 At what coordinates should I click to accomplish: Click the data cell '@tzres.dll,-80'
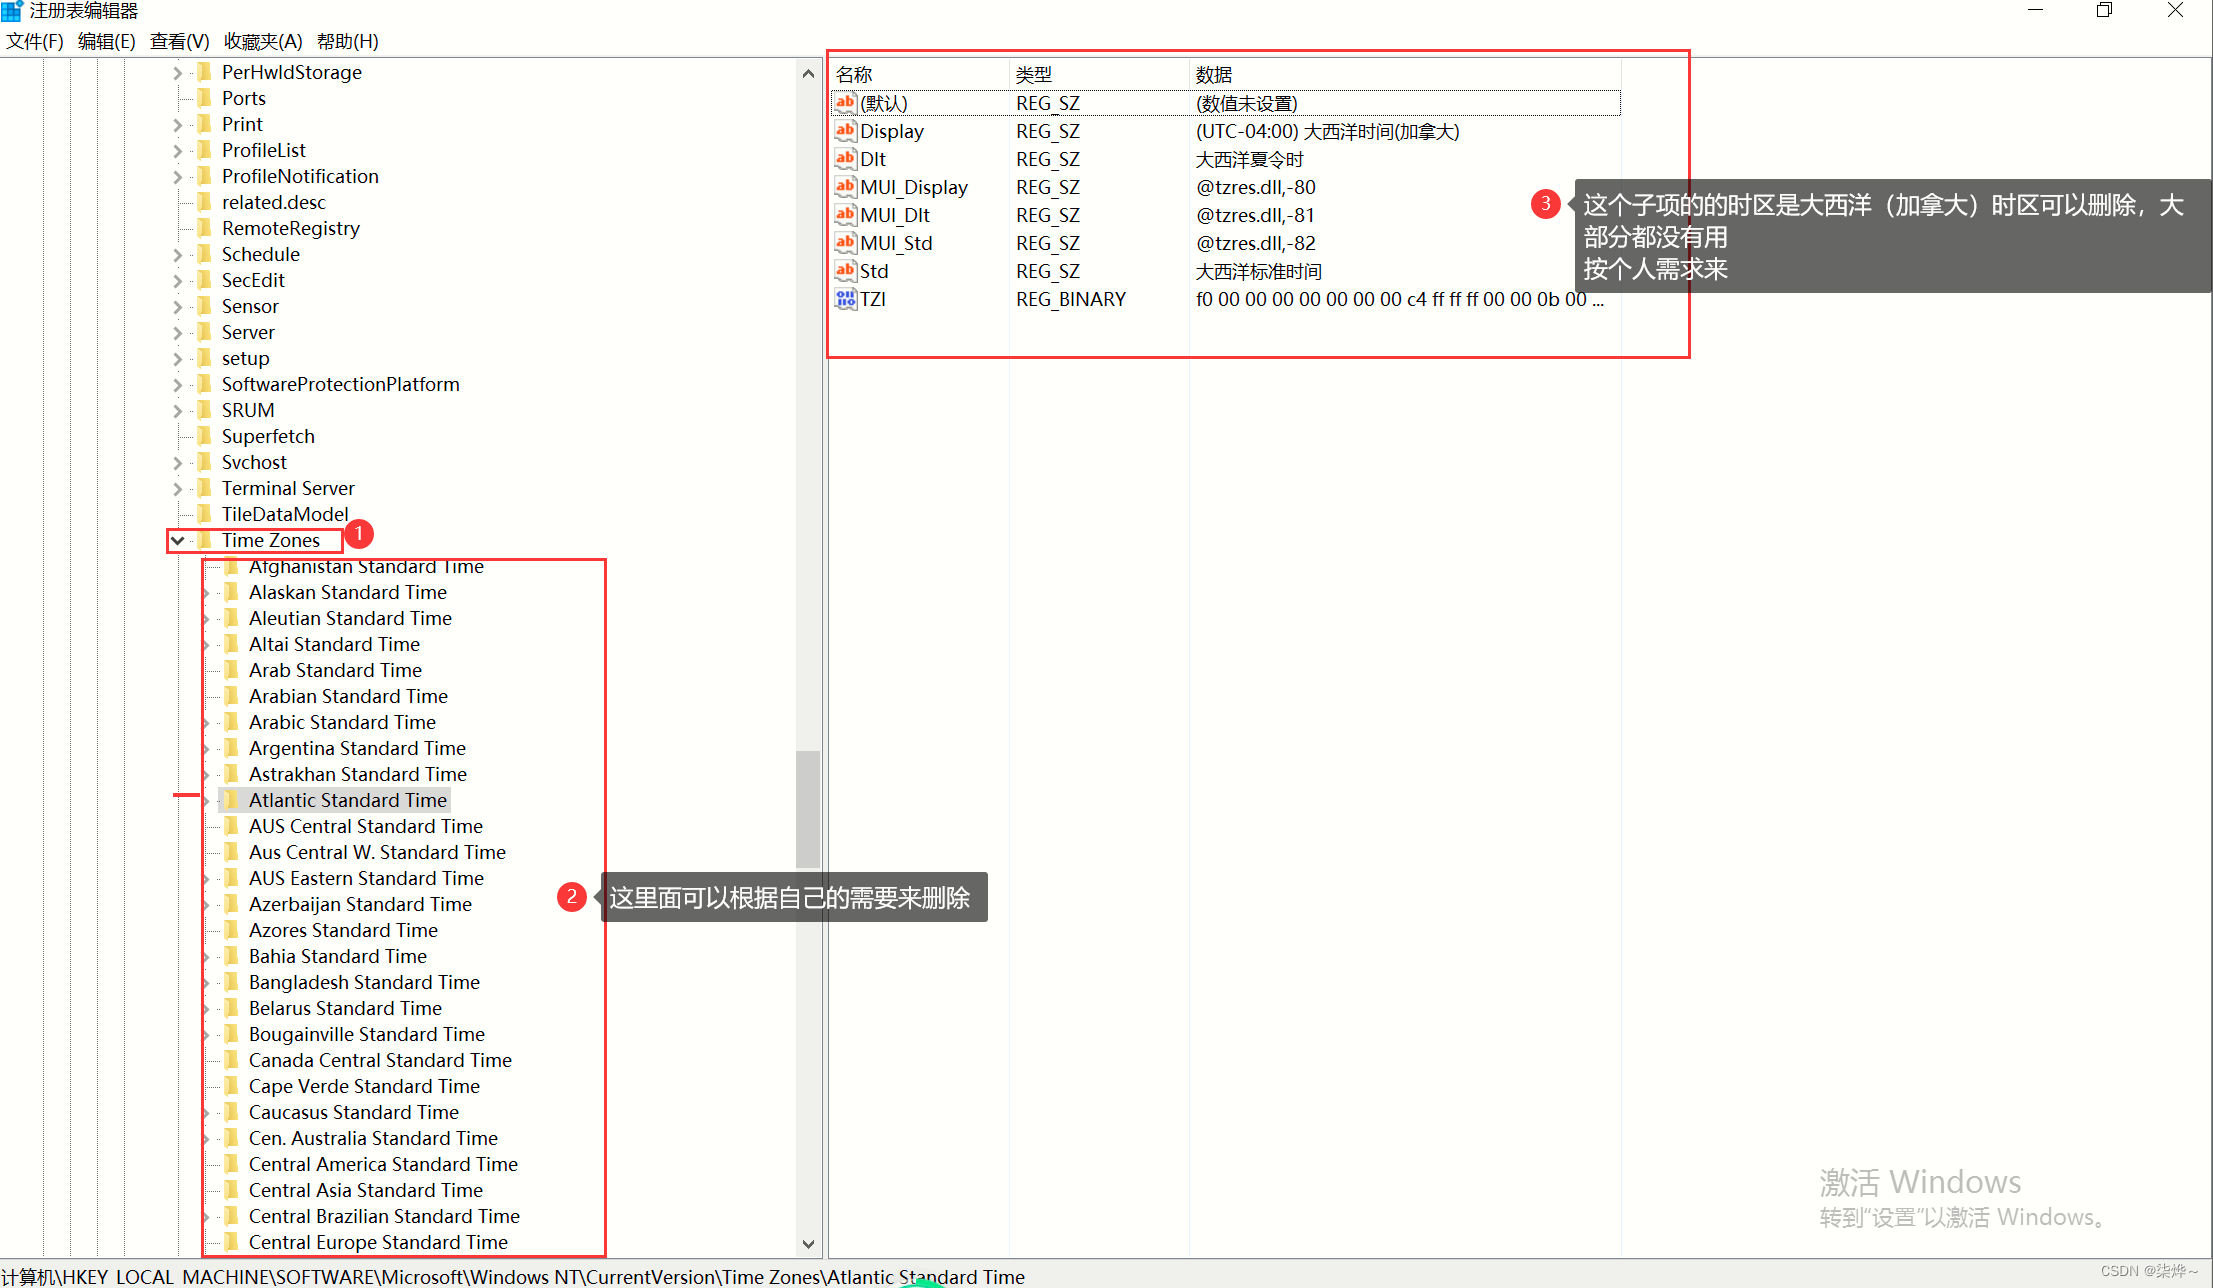[x=1256, y=187]
